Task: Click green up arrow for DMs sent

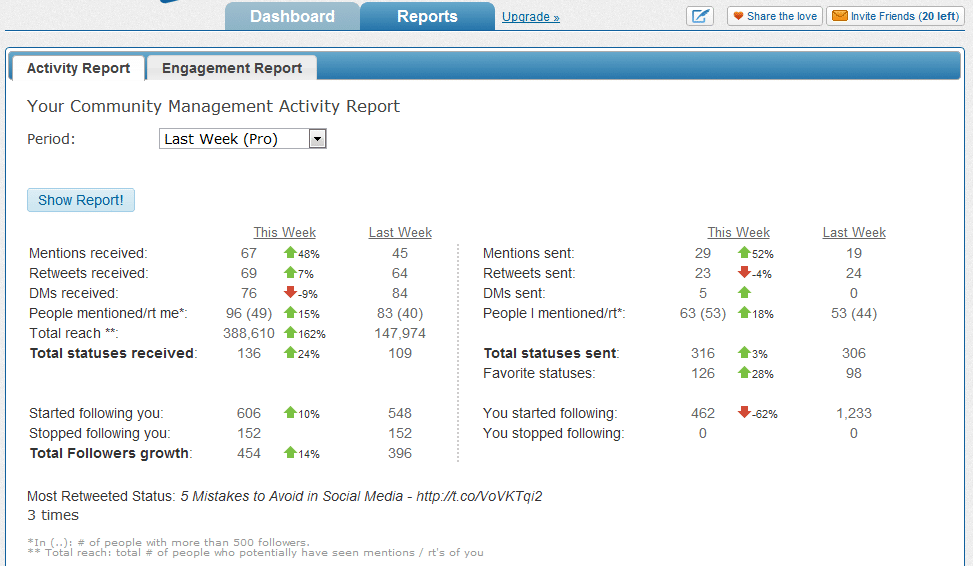Action: click(744, 292)
